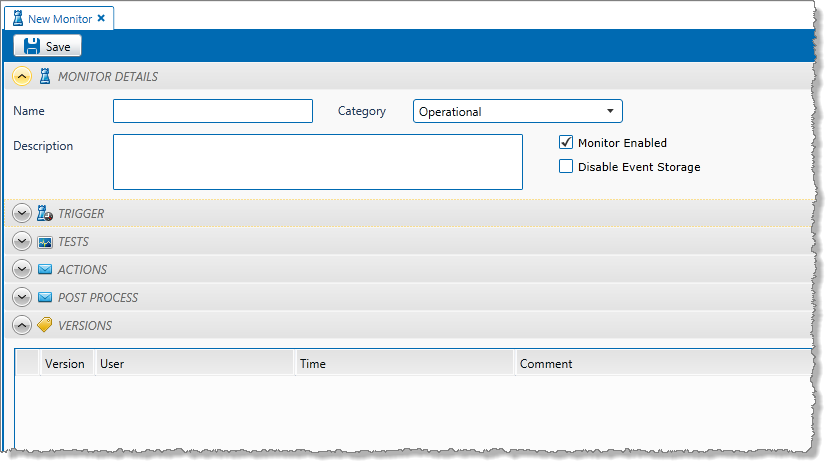
Task: Click the POST PROCESS heading text
Action: 98,297
